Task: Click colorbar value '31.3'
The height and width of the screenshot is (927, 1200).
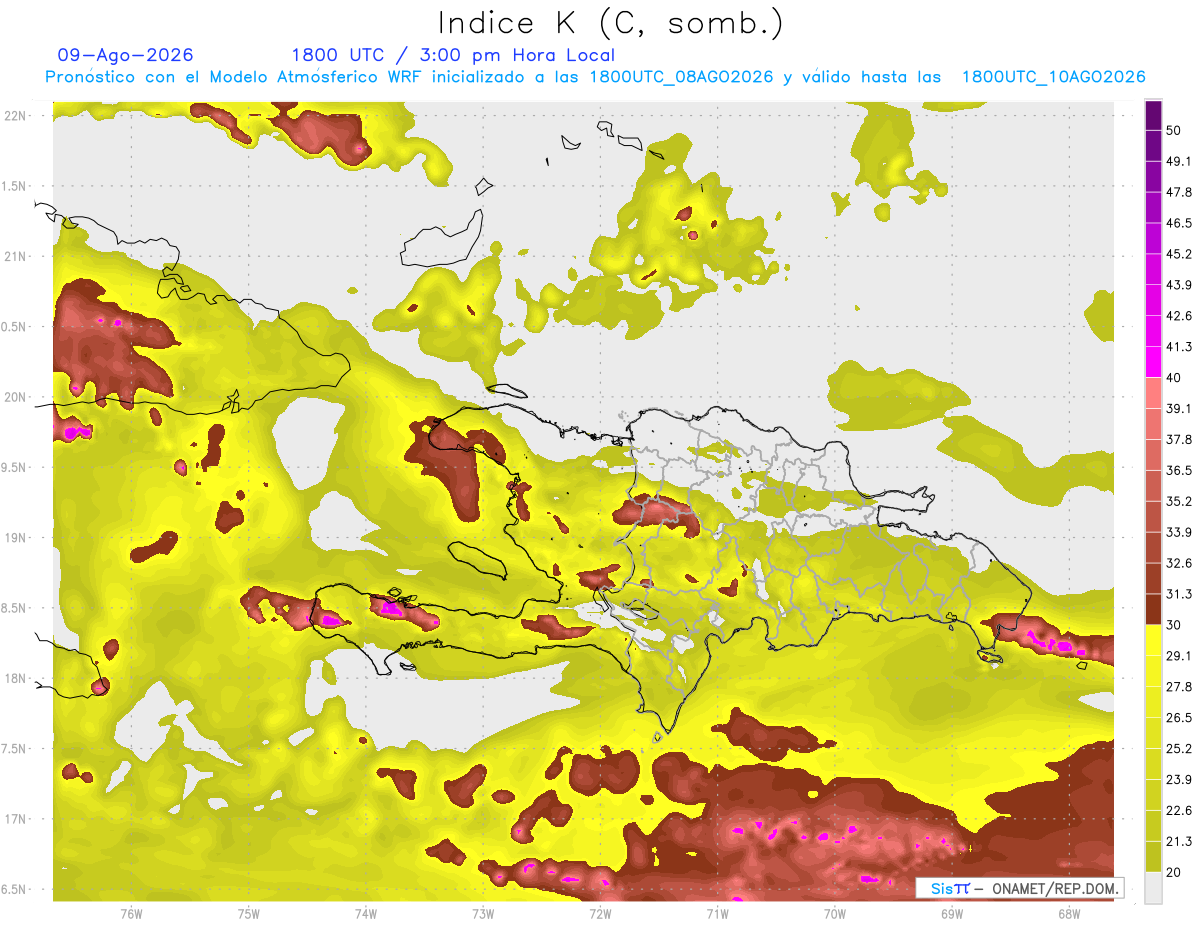Action: click(1179, 594)
